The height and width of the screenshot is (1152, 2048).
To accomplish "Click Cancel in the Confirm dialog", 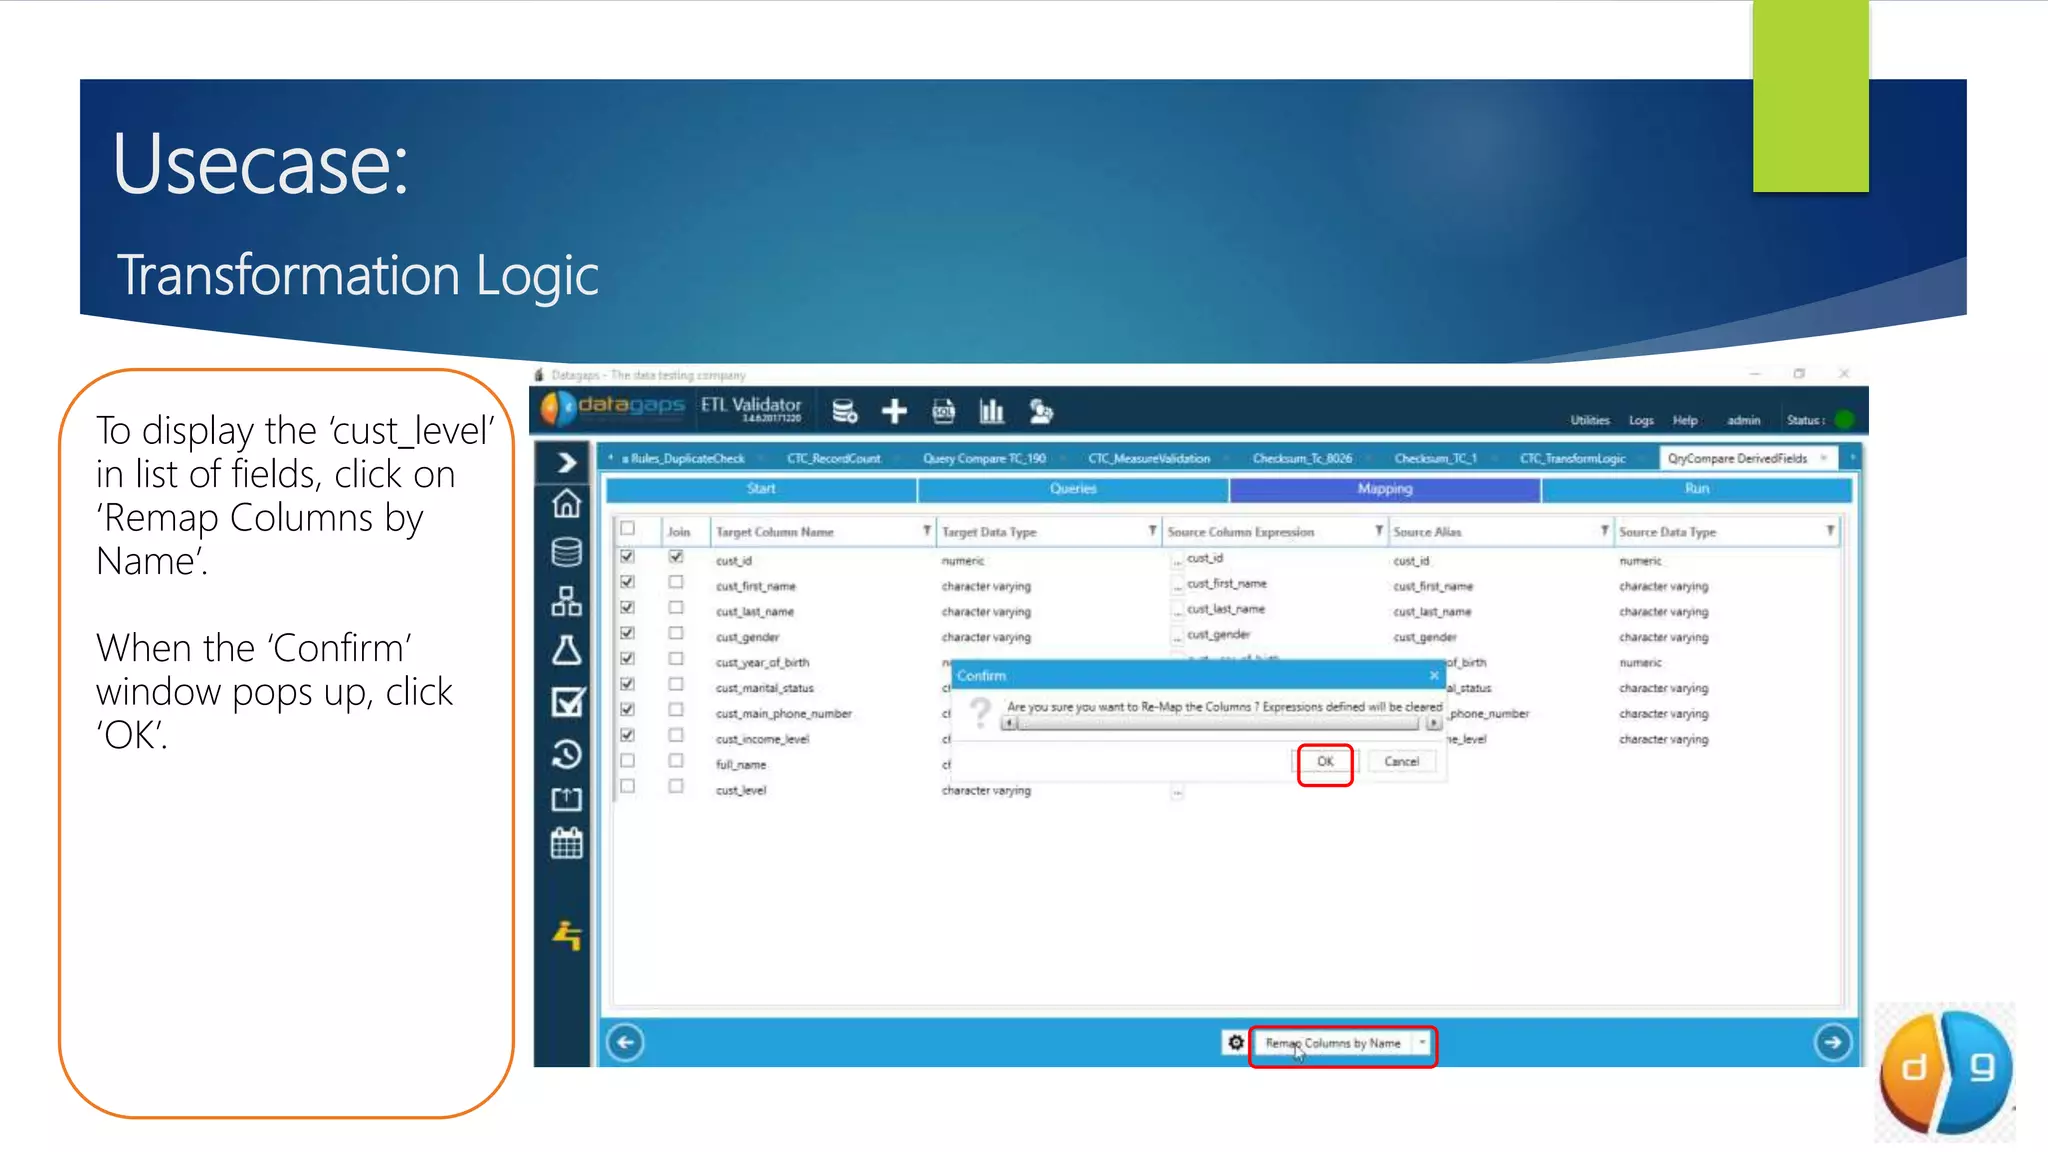I will tap(1401, 762).
